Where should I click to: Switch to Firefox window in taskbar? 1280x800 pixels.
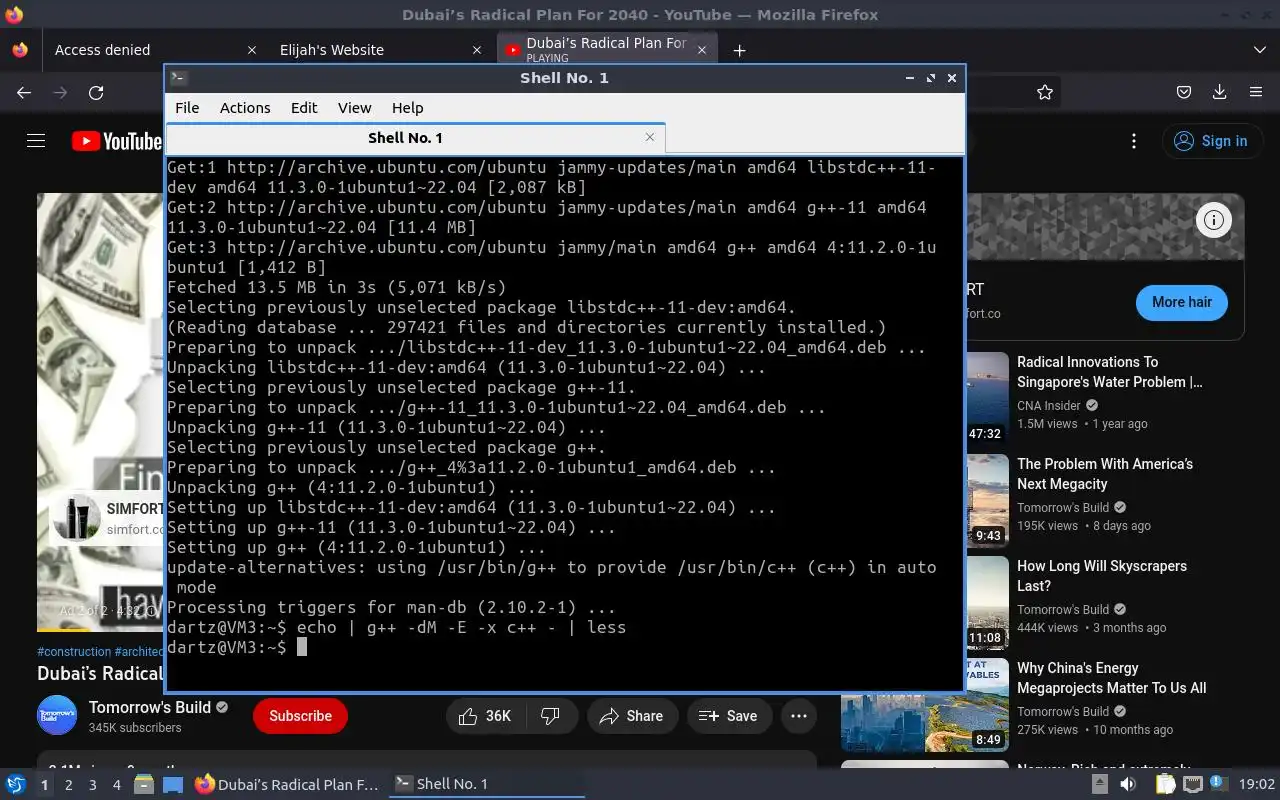[287, 784]
